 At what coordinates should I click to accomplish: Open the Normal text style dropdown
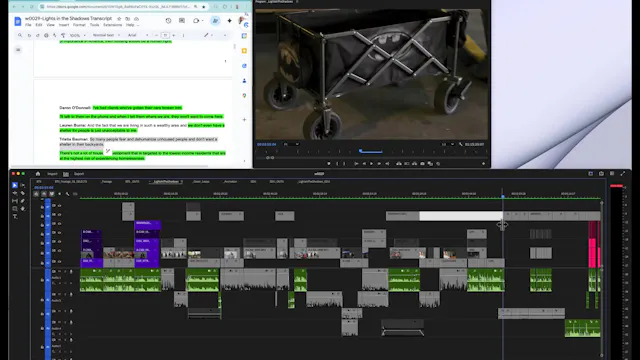pyautogui.click(x=105, y=36)
